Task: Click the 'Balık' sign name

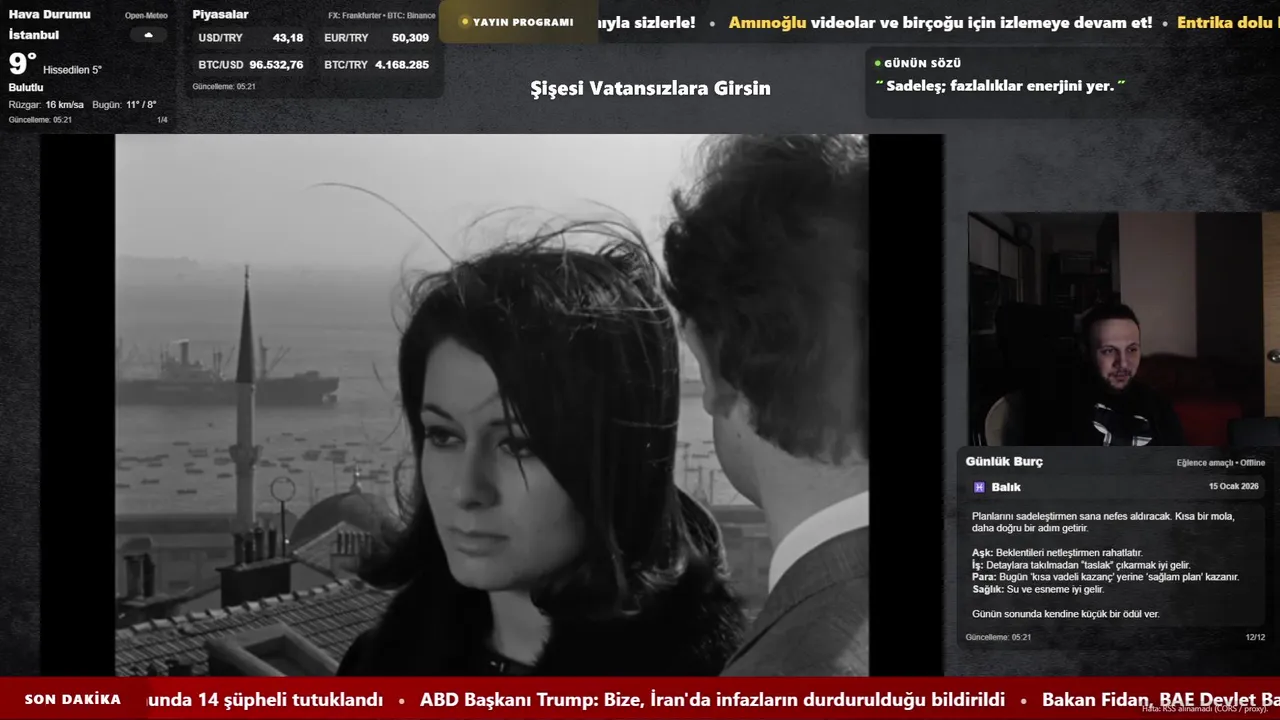Action: click(x=1006, y=487)
